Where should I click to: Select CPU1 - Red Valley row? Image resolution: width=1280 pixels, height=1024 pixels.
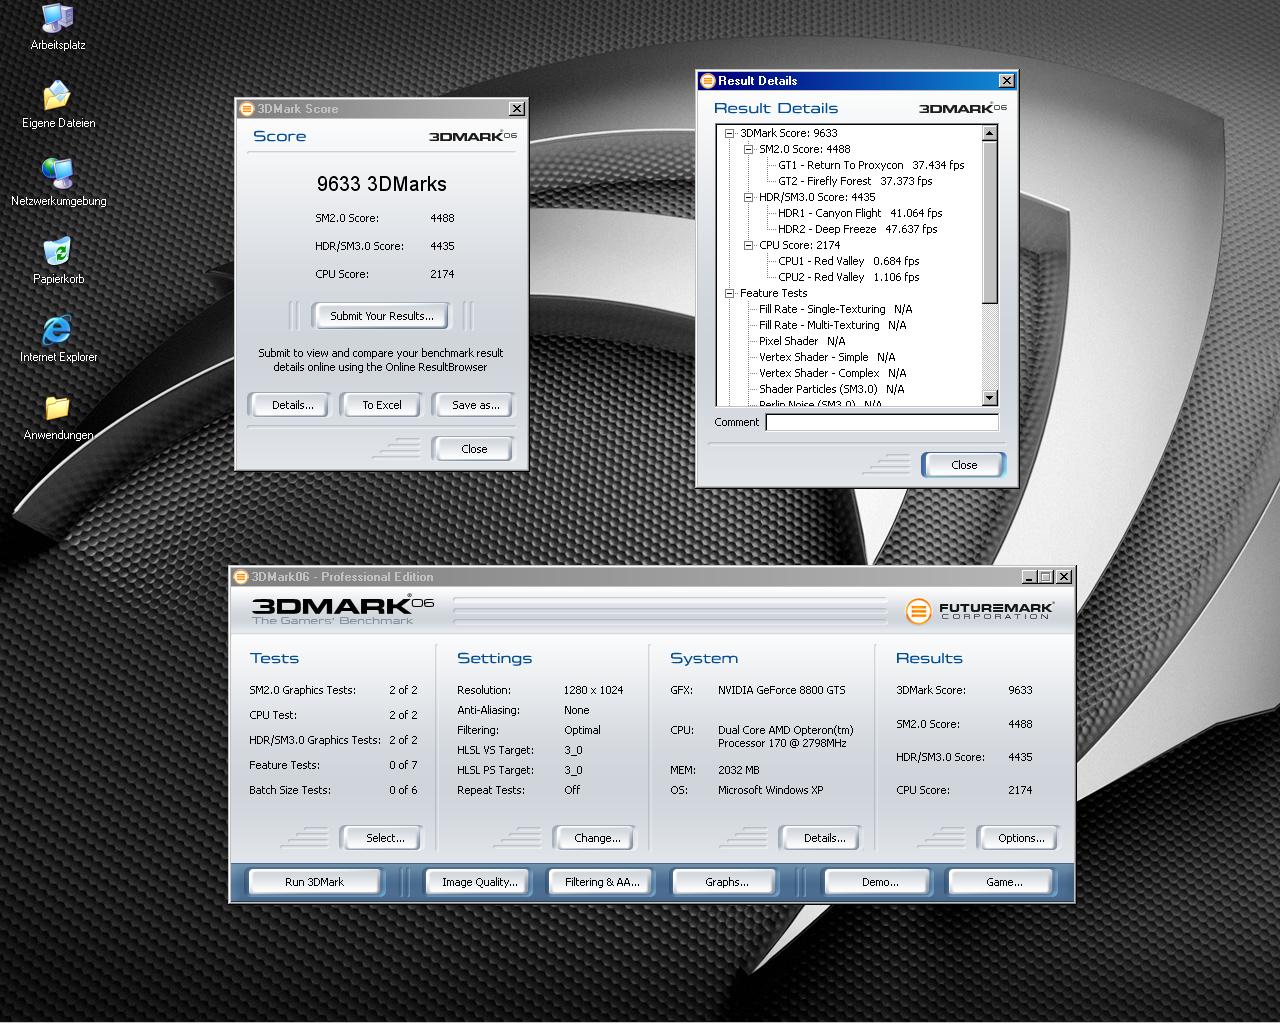tap(849, 261)
